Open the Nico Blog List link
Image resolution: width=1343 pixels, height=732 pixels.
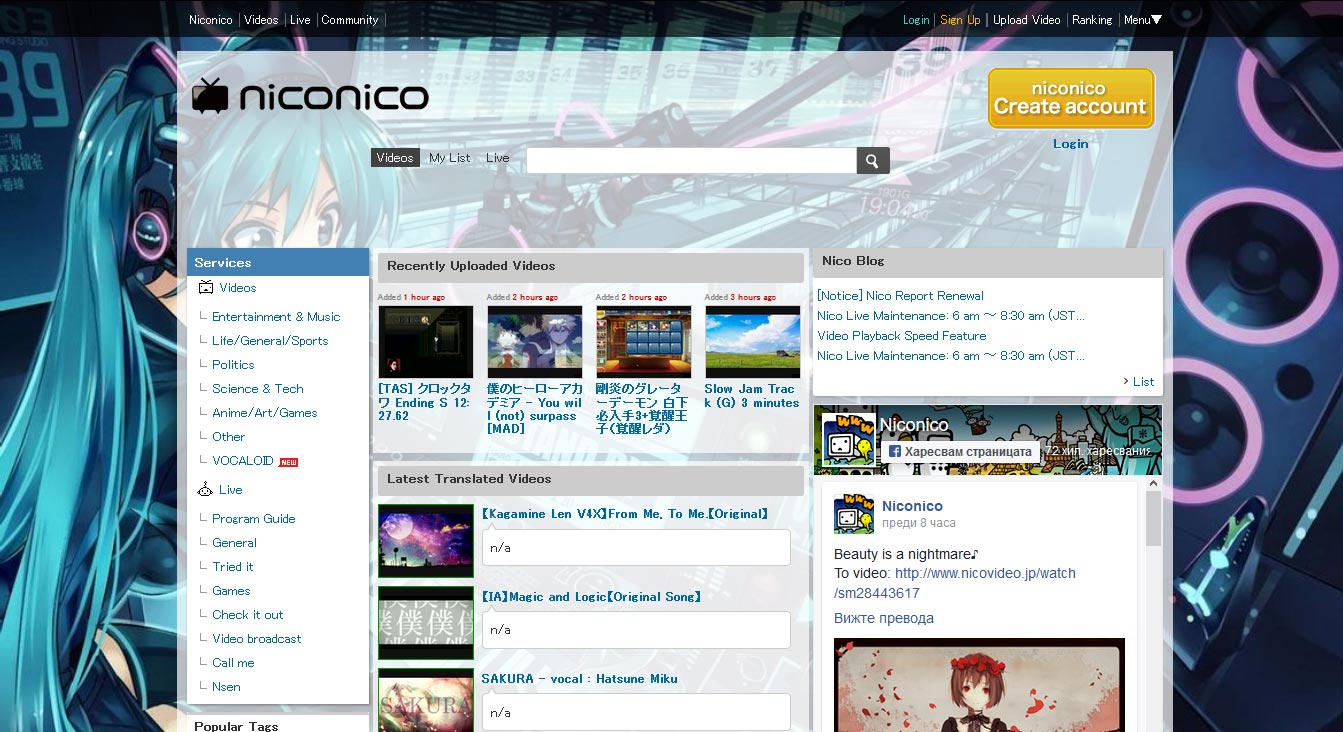tap(1143, 382)
